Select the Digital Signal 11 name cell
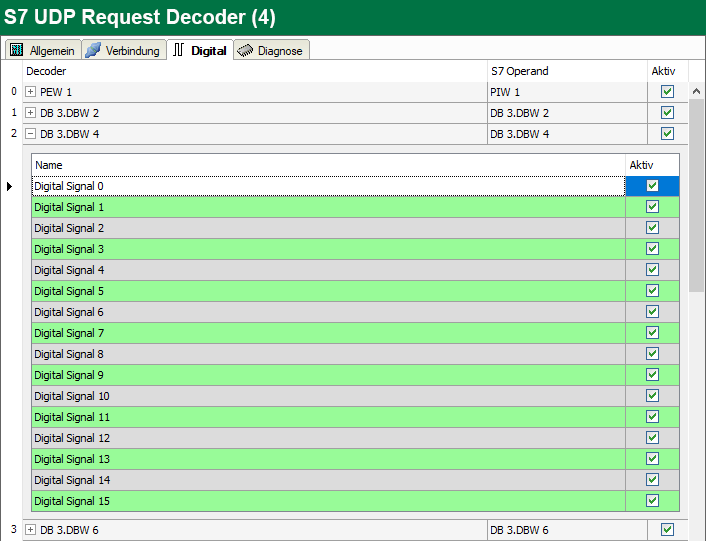This screenshot has width=706, height=541. point(328,417)
